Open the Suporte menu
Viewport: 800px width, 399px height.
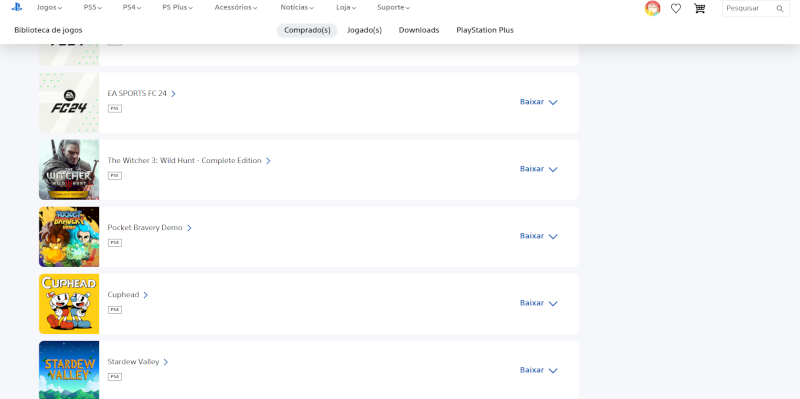click(393, 8)
